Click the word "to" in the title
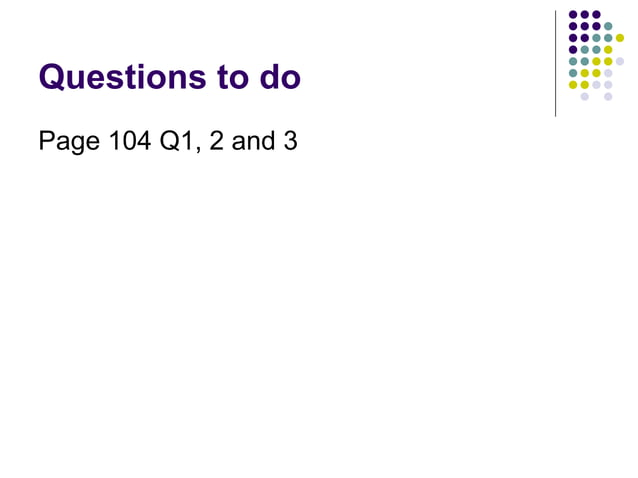Screen dimensions: 638x478 [233, 77]
